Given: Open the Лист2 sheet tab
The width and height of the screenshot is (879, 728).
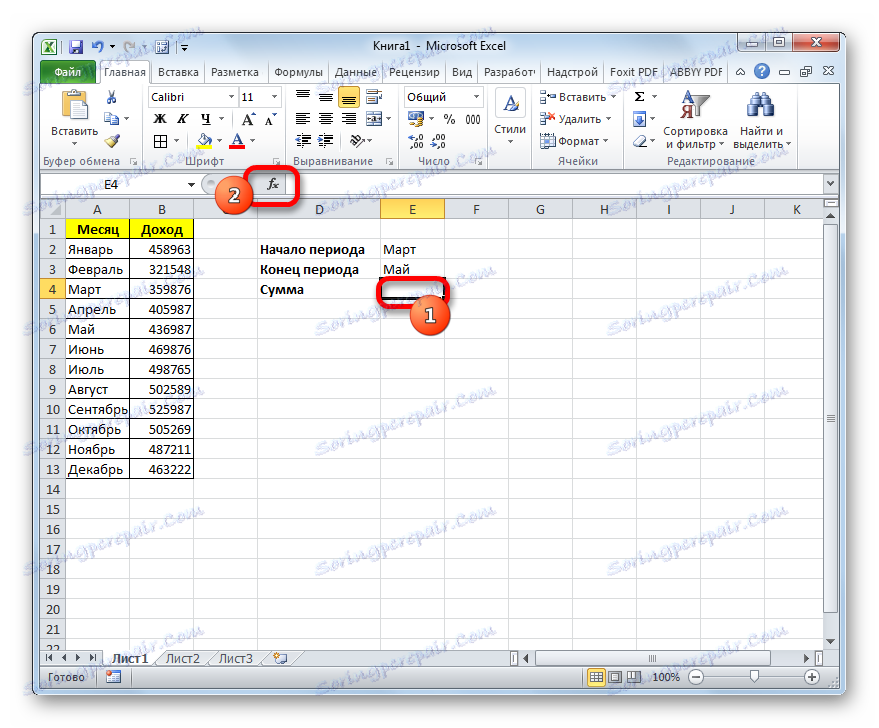Looking at the screenshot, I should 183,659.
